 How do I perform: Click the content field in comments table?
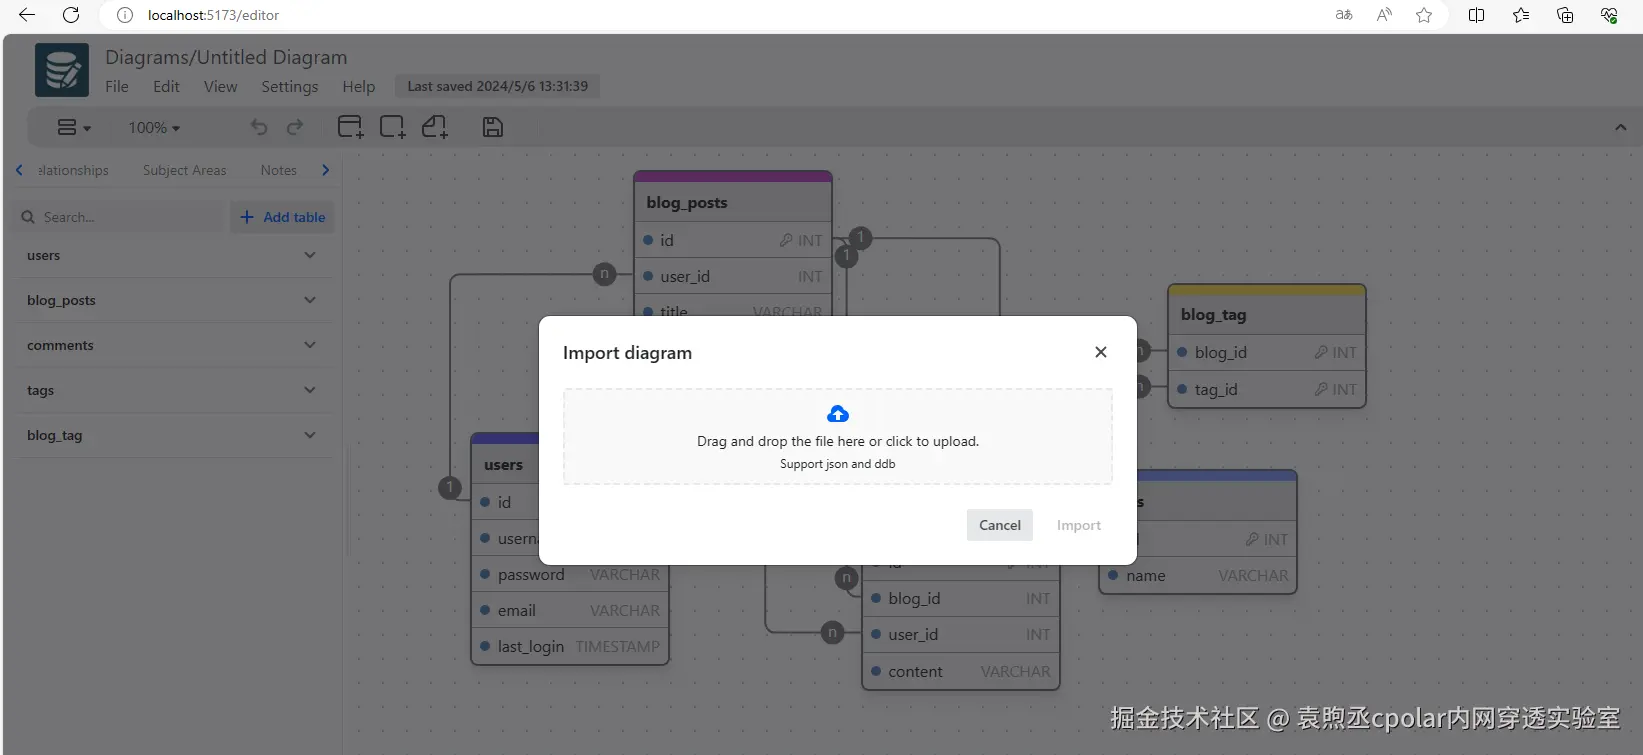(x=961, y=671)
